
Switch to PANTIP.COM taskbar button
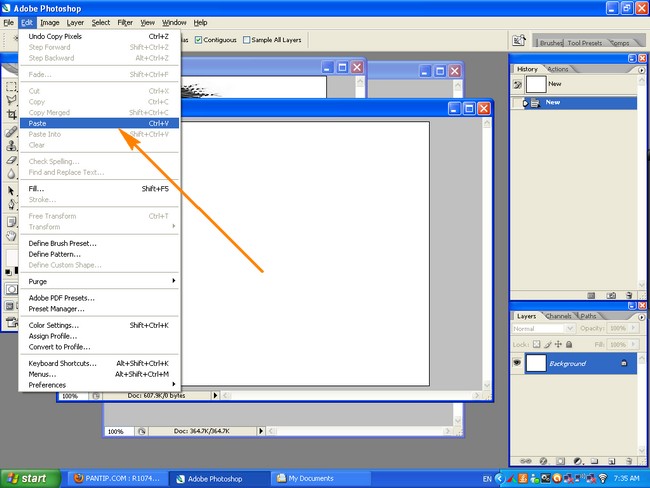tap(117, 478)
